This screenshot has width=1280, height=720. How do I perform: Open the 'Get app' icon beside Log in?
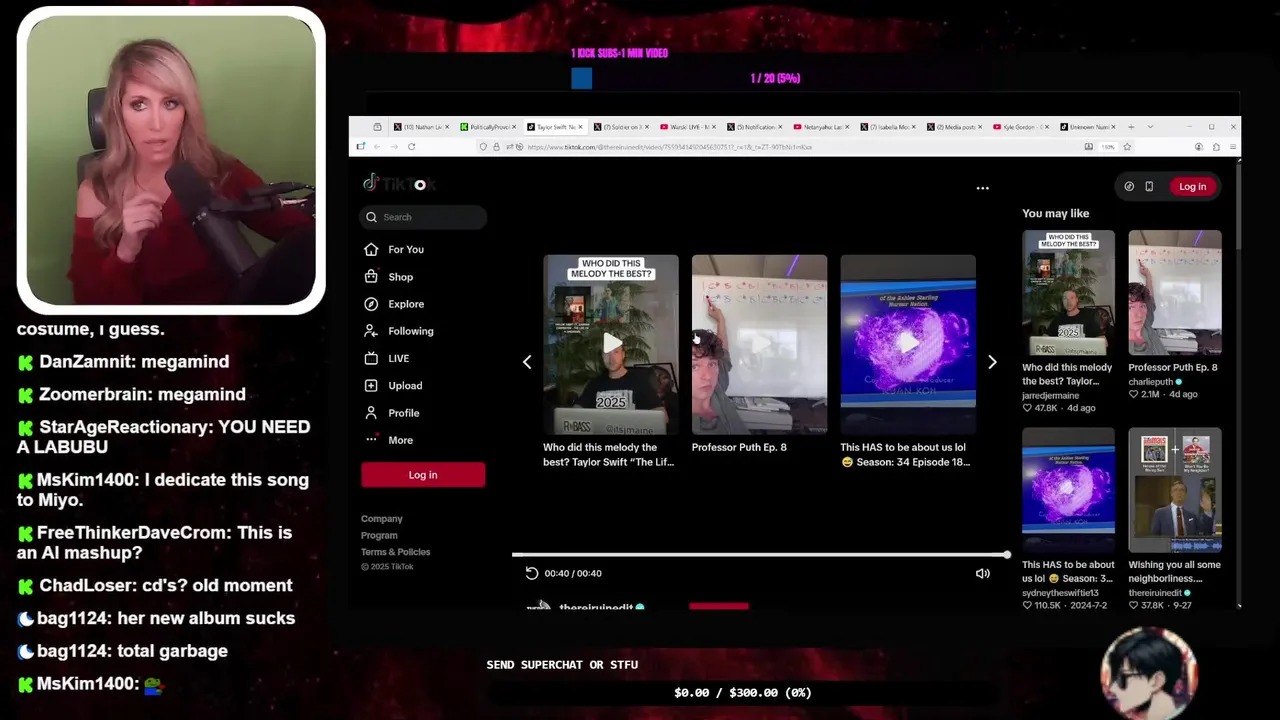coord(1149,186)
